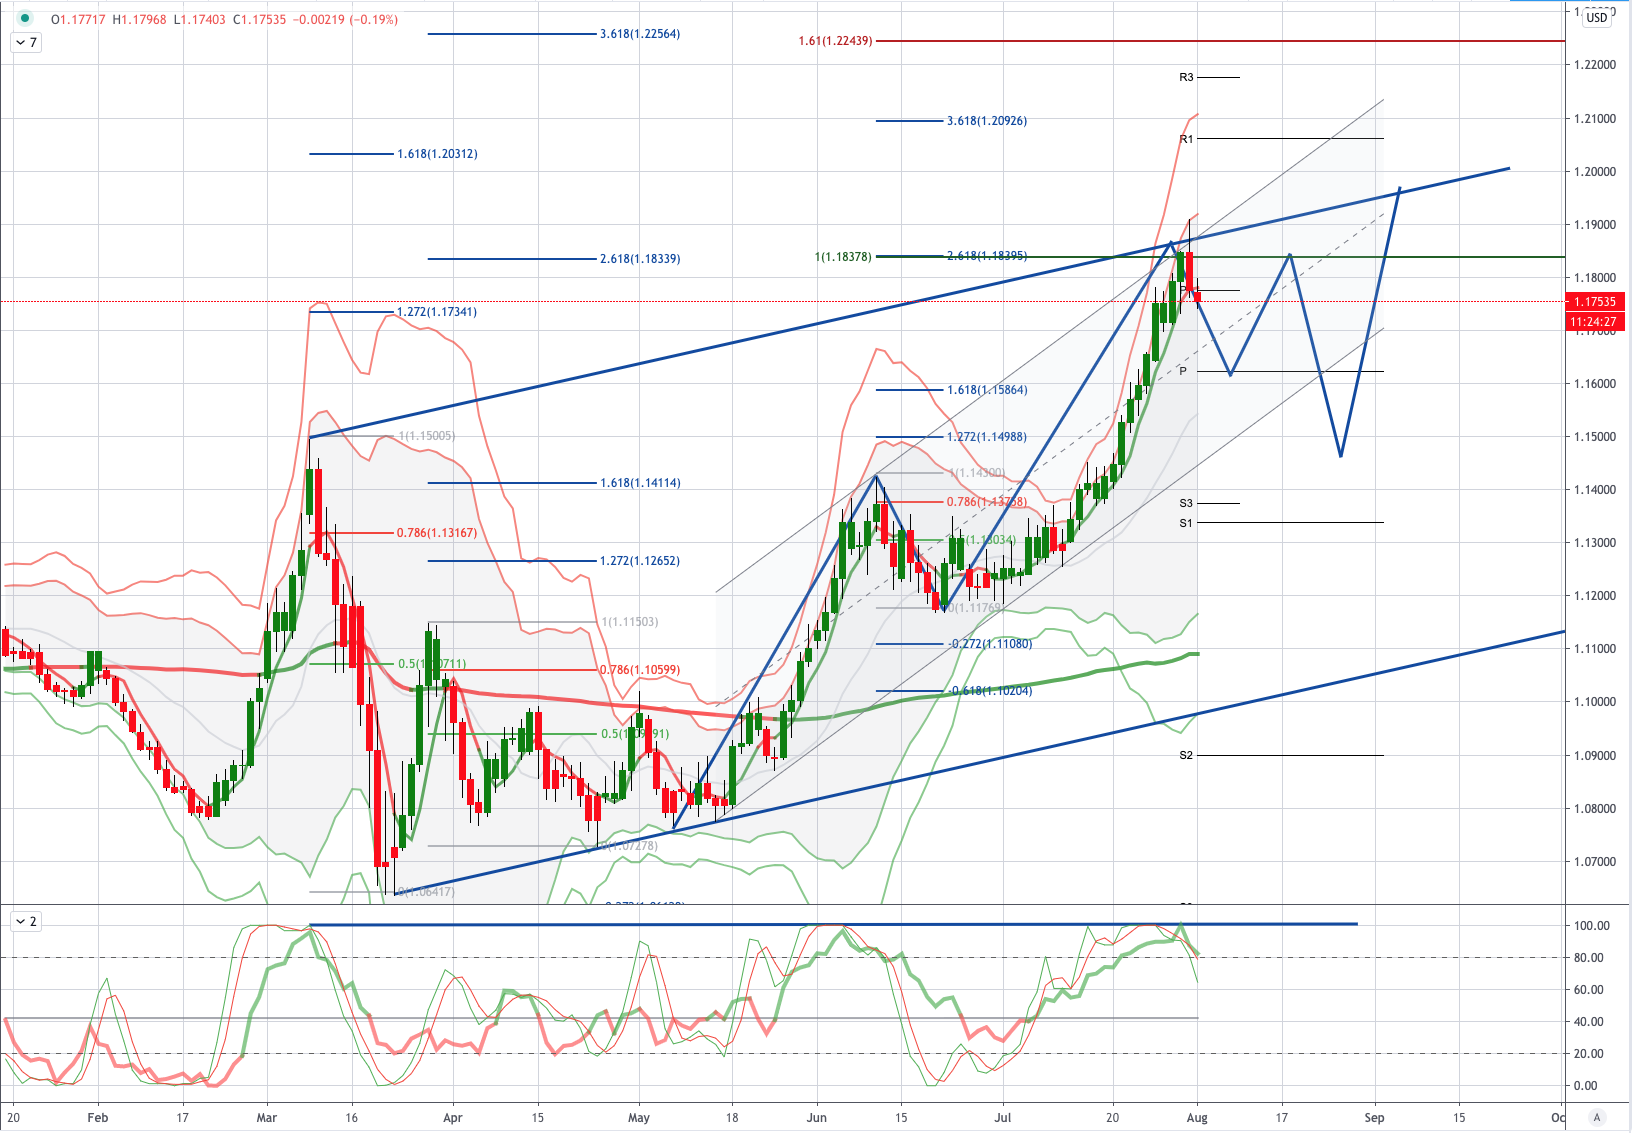Viewport: 1632px width, 1133px height.
Task: Click the S3 pivot support label
Action: [1186, 503]
